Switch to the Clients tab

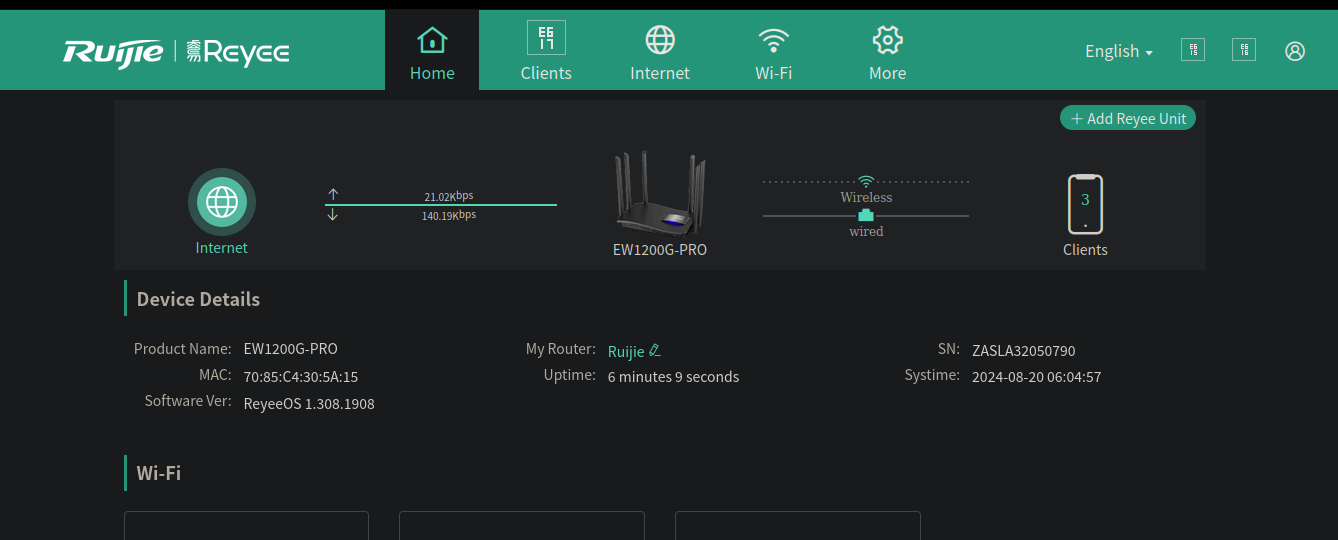click(x=546, y=50)
